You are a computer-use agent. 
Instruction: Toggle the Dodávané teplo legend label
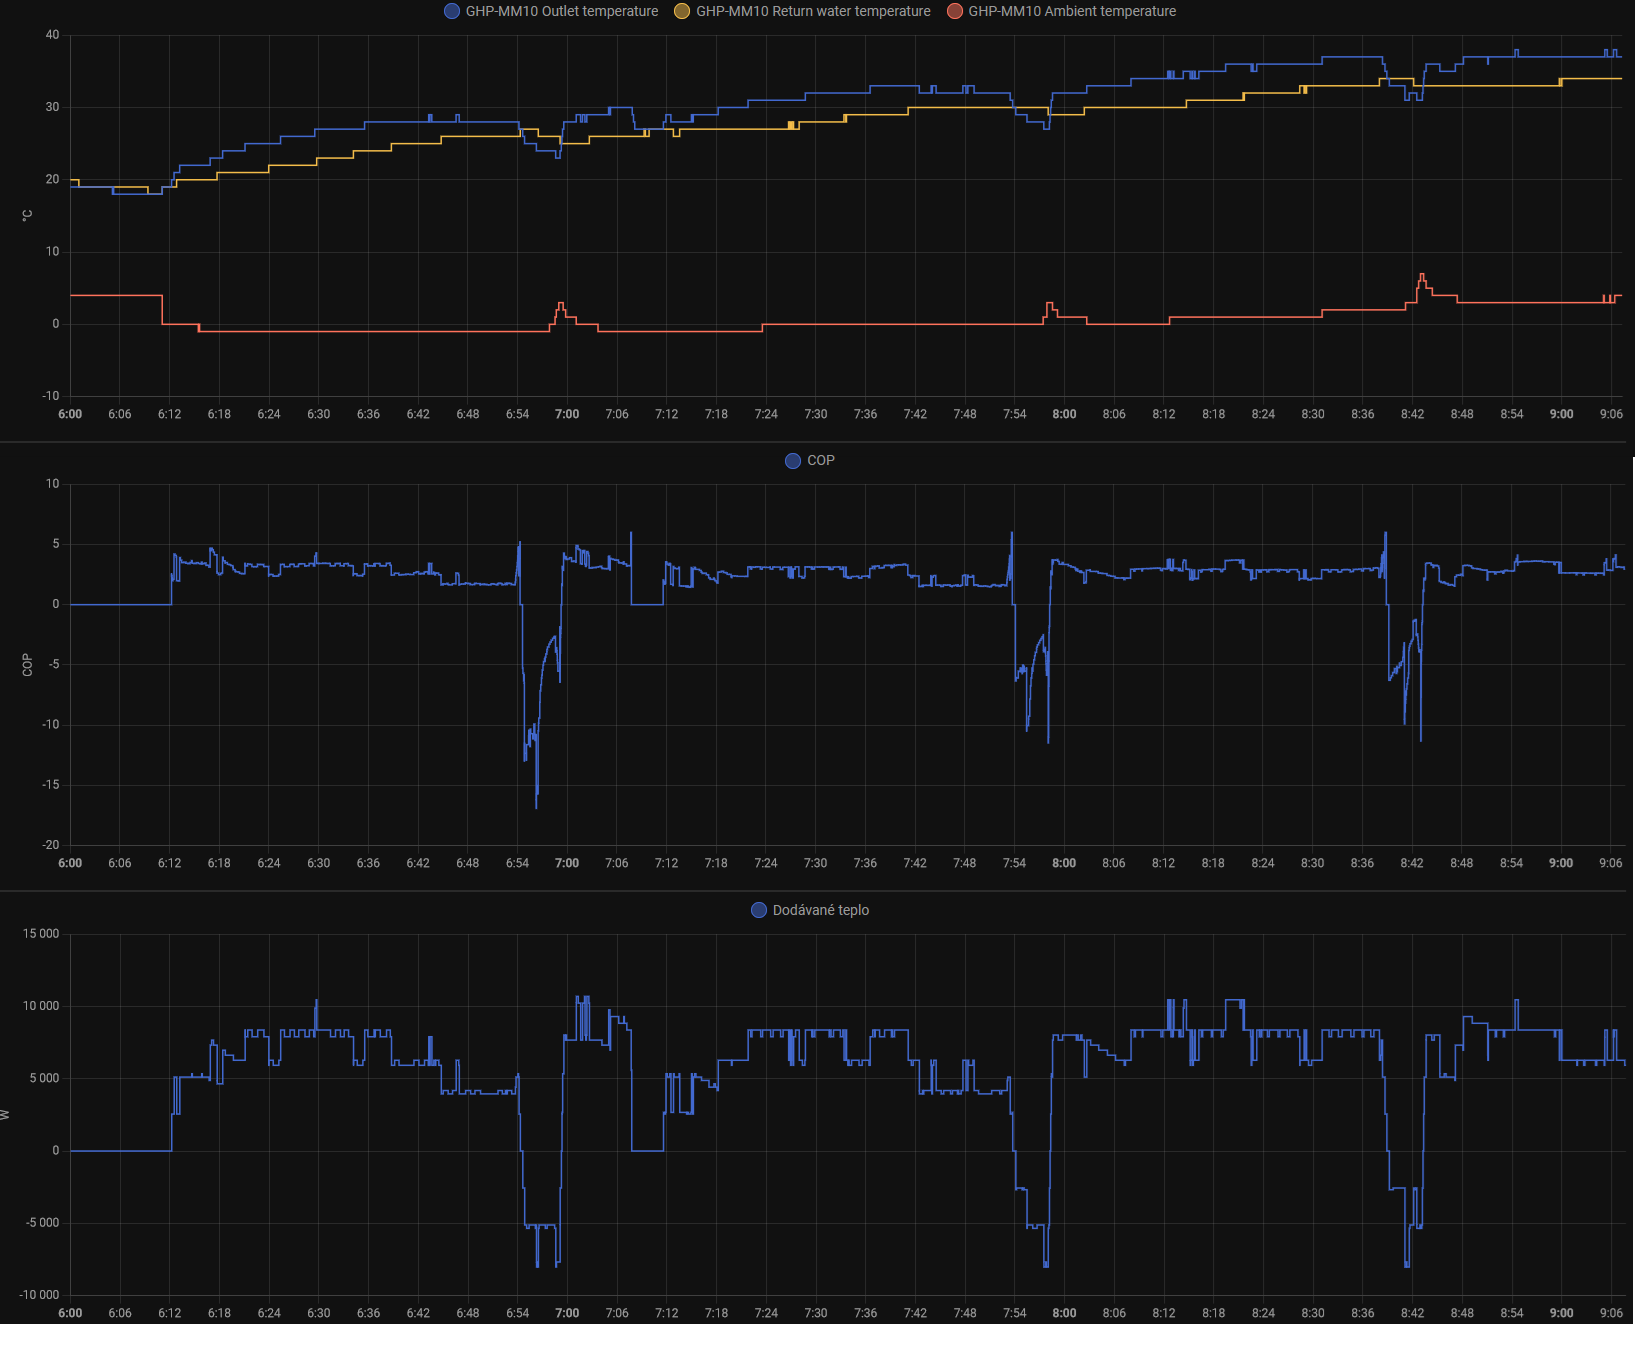[821, 910]
